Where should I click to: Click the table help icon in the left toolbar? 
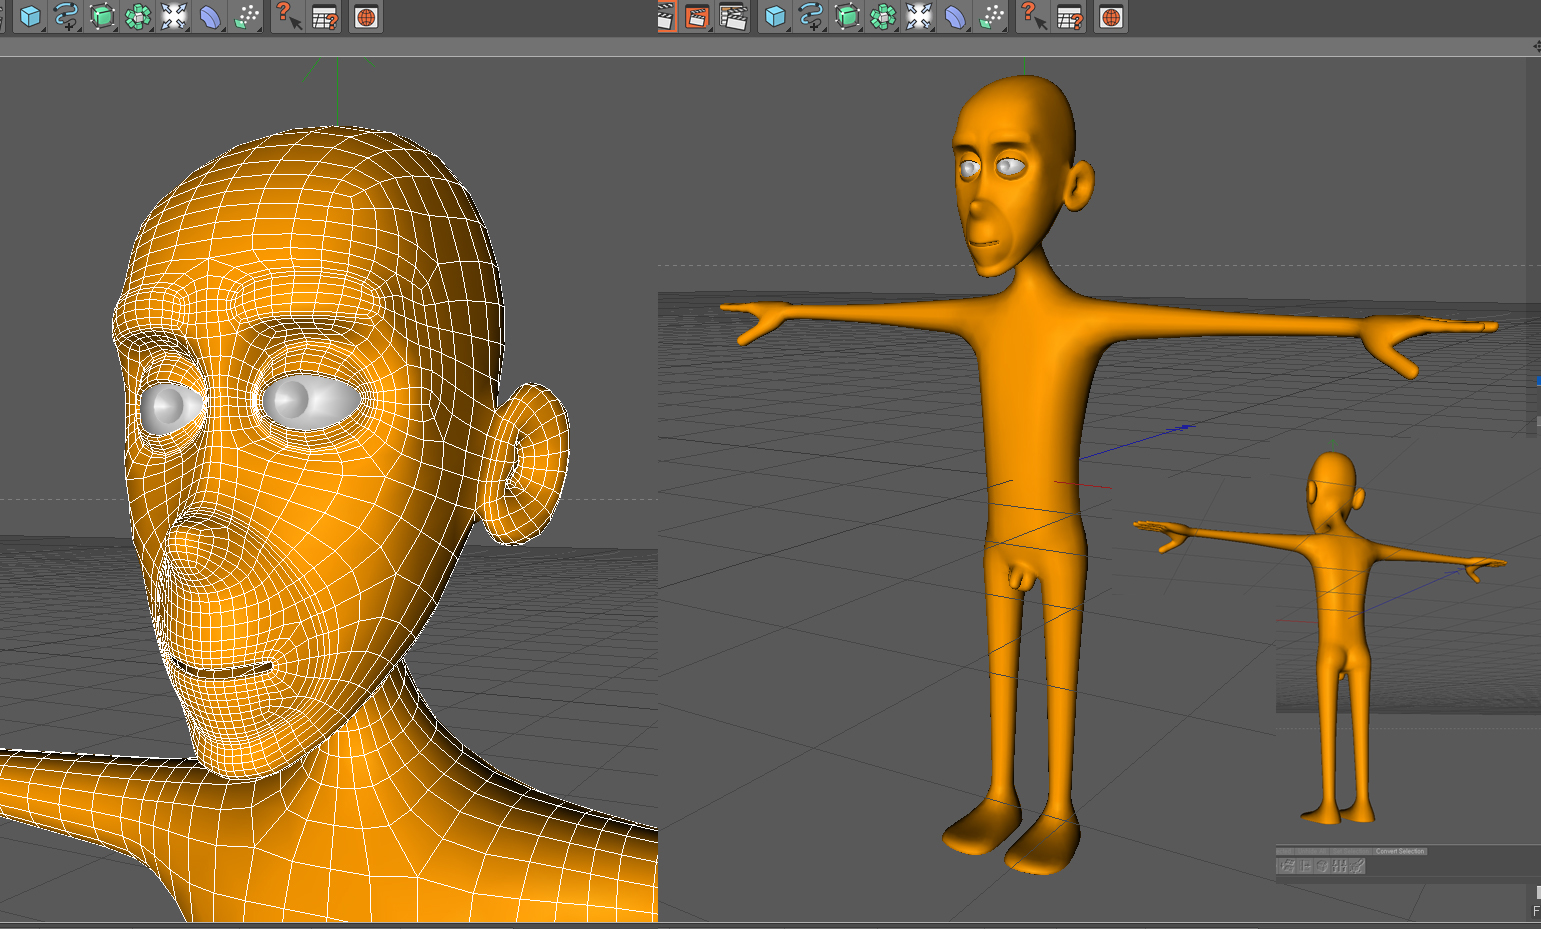(325, 16)
